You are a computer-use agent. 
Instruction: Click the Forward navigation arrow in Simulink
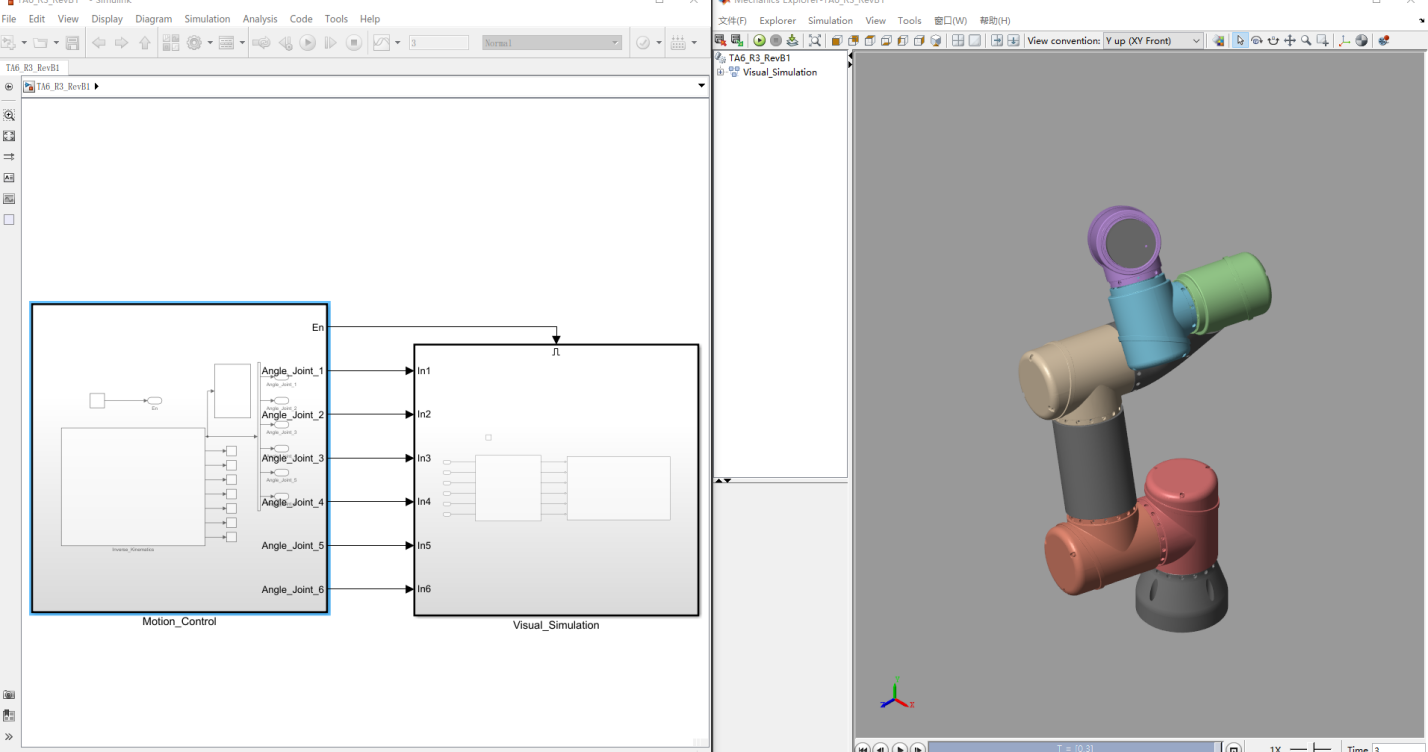point(121,43)
